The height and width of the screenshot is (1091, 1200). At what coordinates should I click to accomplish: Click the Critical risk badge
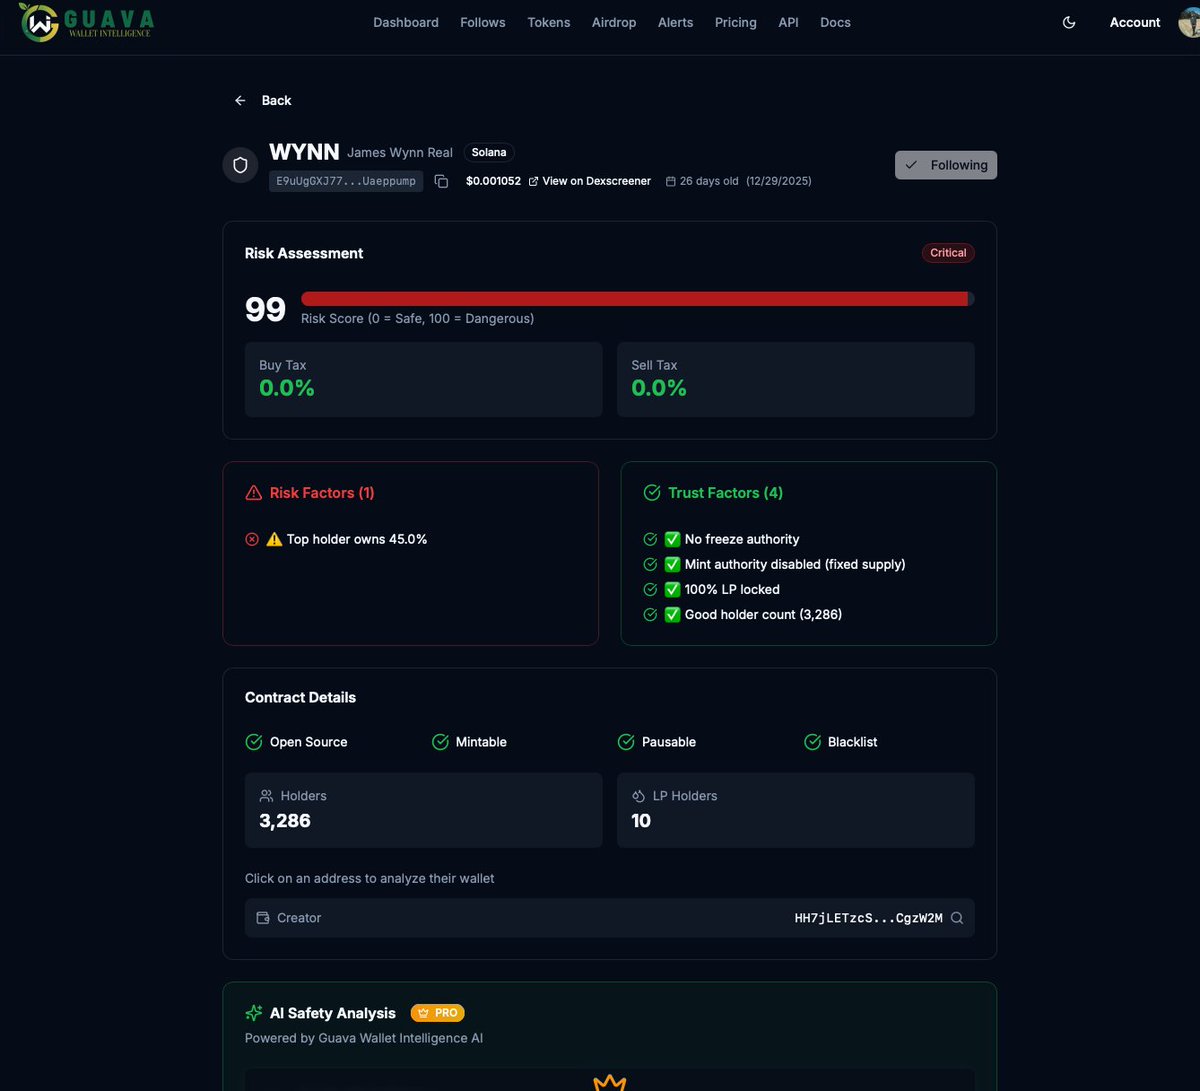click(x=948, y=253)
